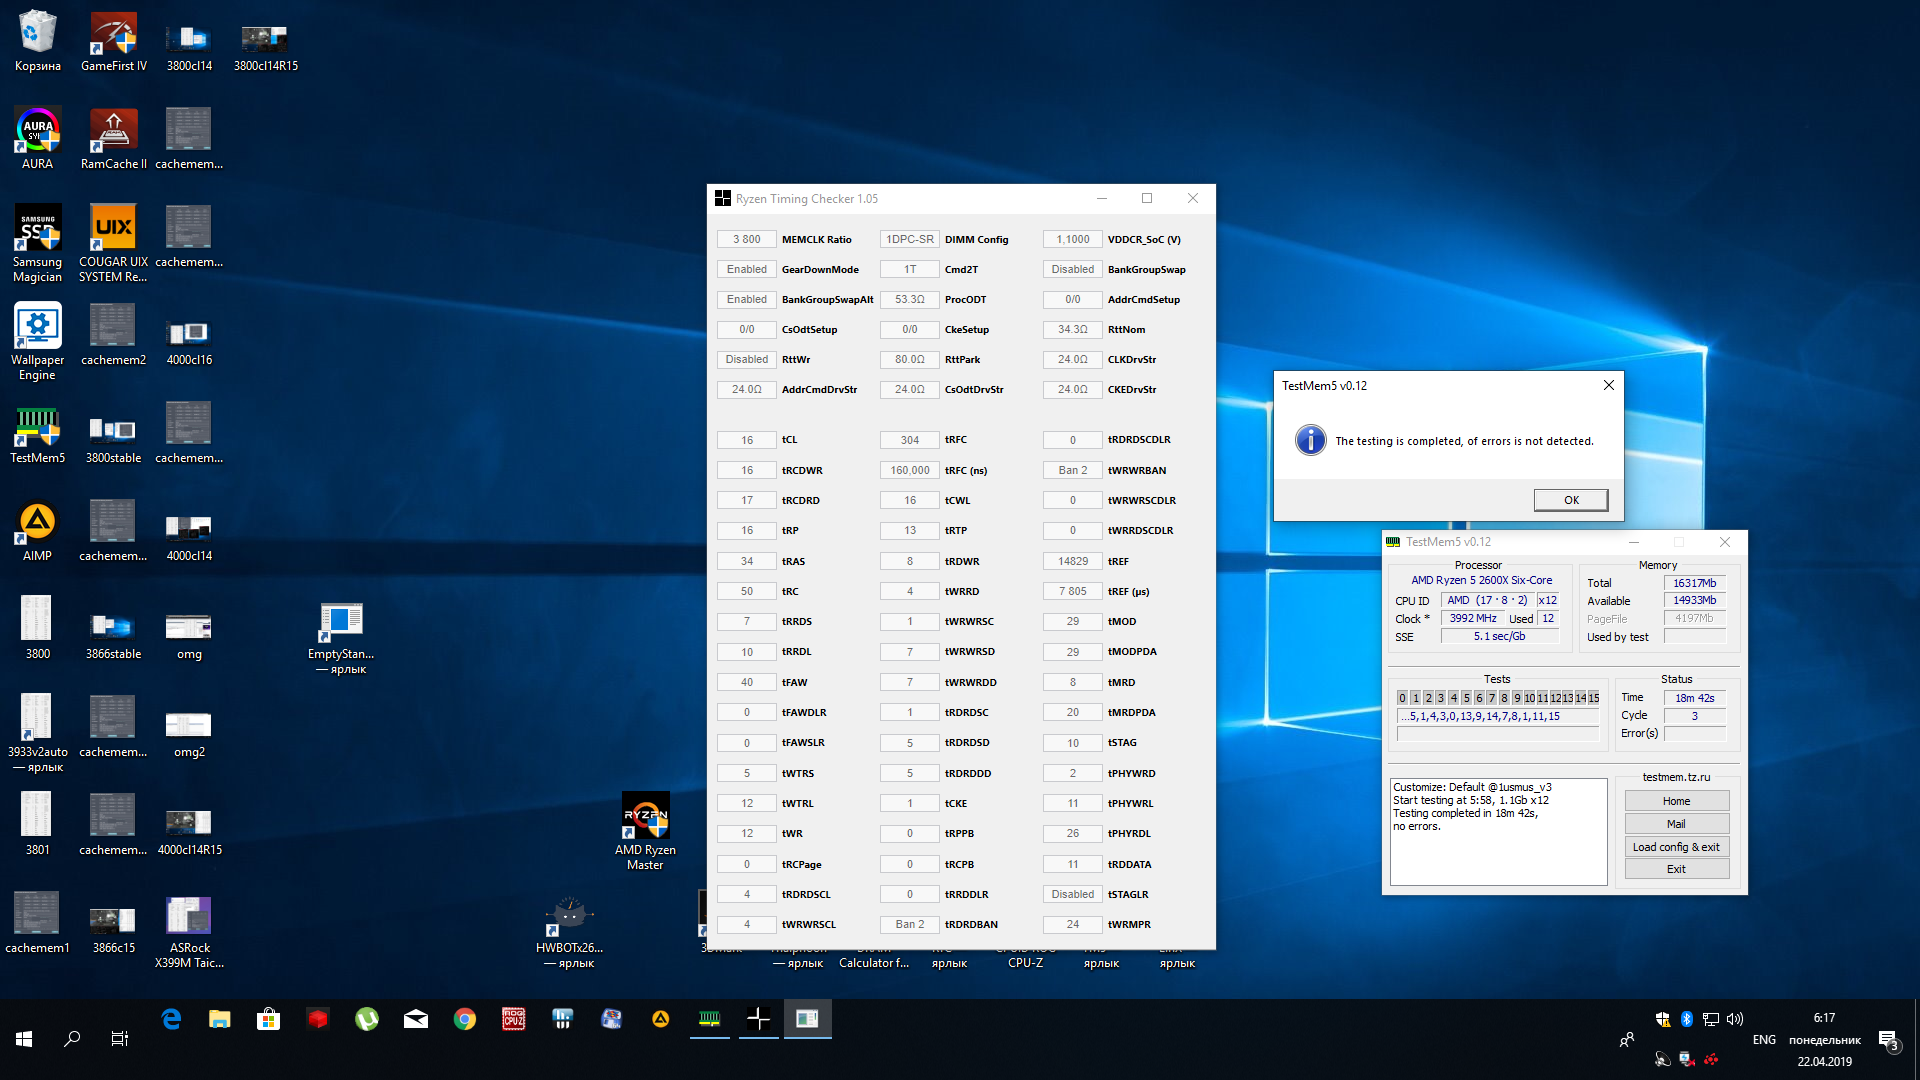
Task: Click the ENG language indicator in tray
Action: click(x=1764, y=1040)
